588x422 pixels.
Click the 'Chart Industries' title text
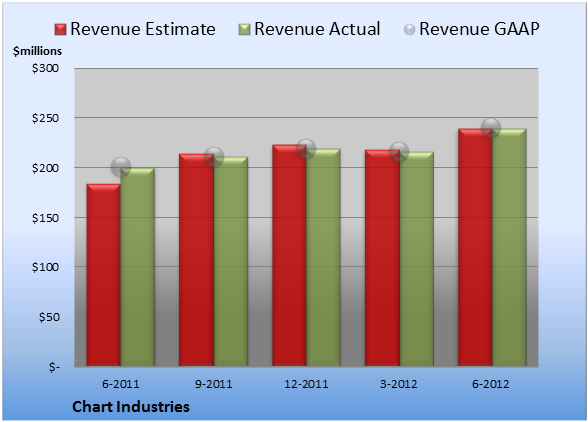pos(131,407)
